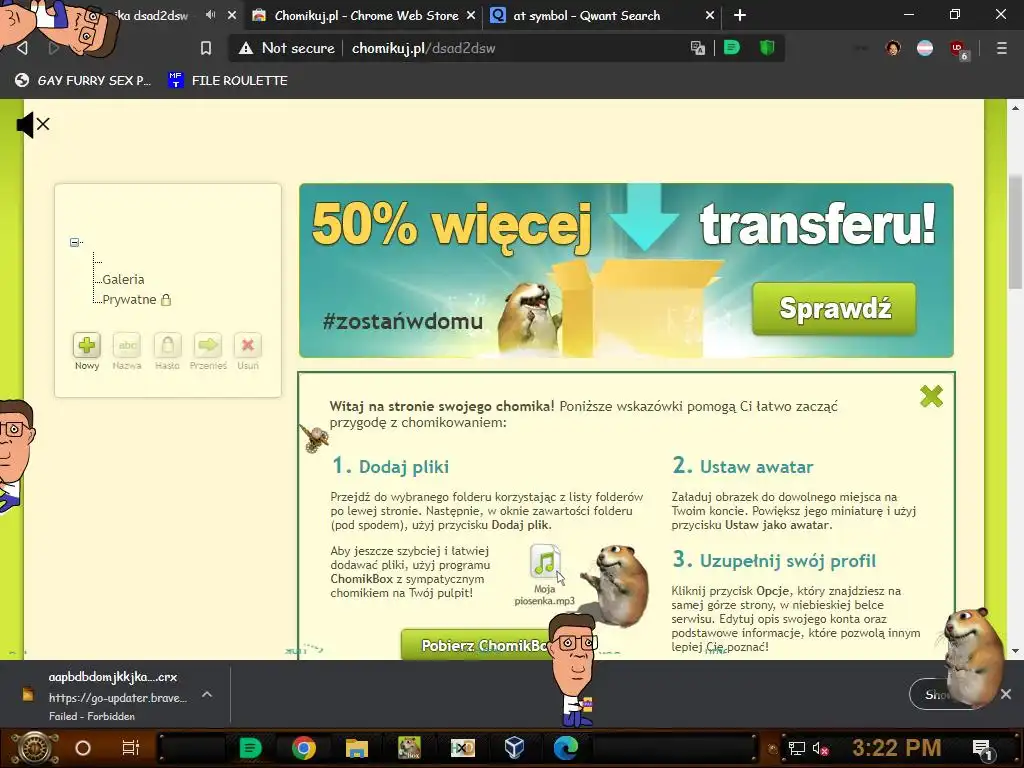The height and width of the screenshot is (768, 1024).
Task: Click the Nowy new folder icon
Action: [x=87, y=345]
